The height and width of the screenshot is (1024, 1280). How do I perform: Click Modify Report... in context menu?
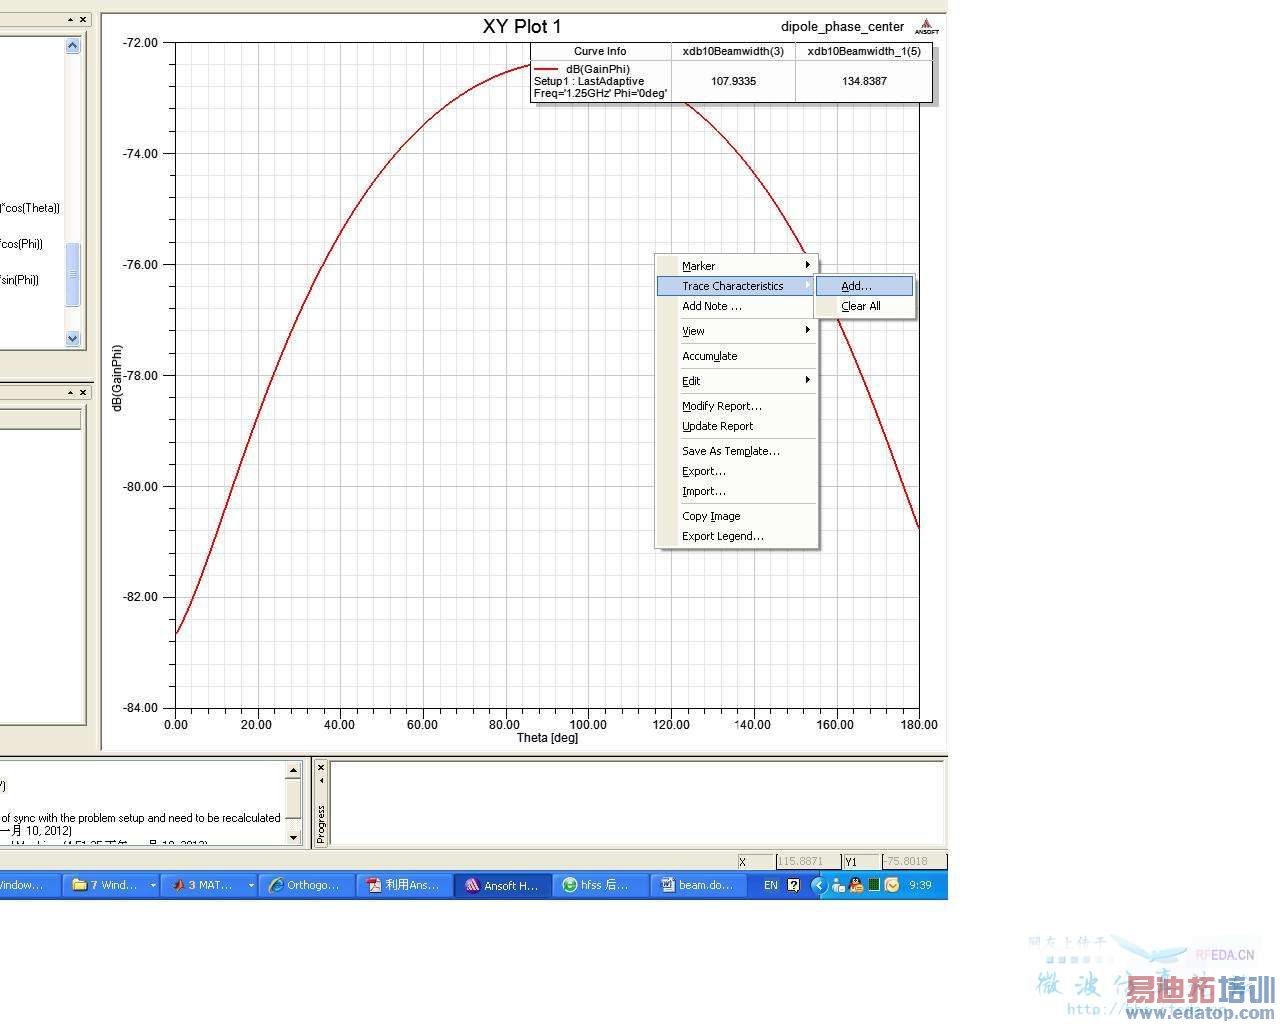[722, 406]
